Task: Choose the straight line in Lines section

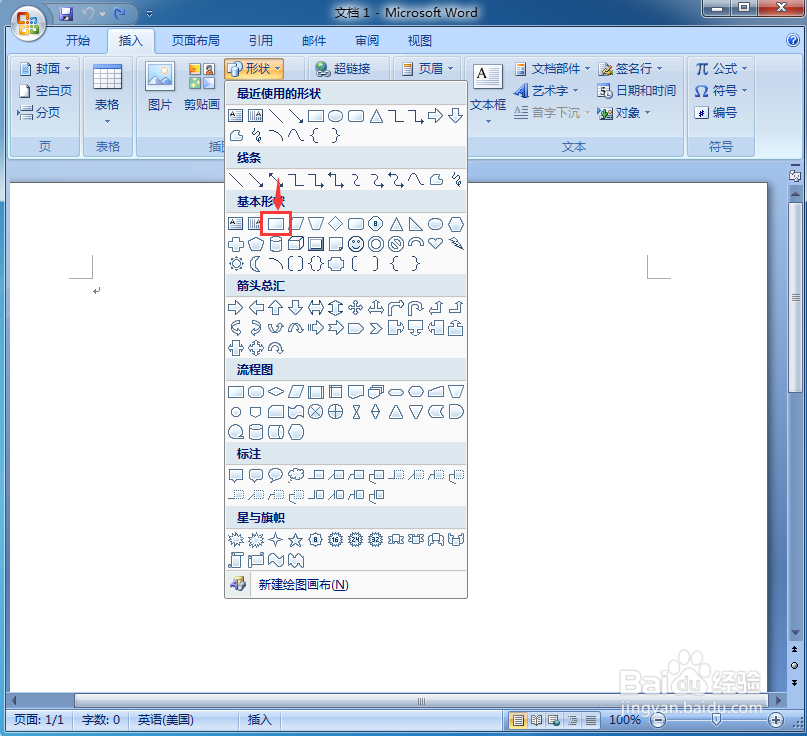Action: point(236,180)
